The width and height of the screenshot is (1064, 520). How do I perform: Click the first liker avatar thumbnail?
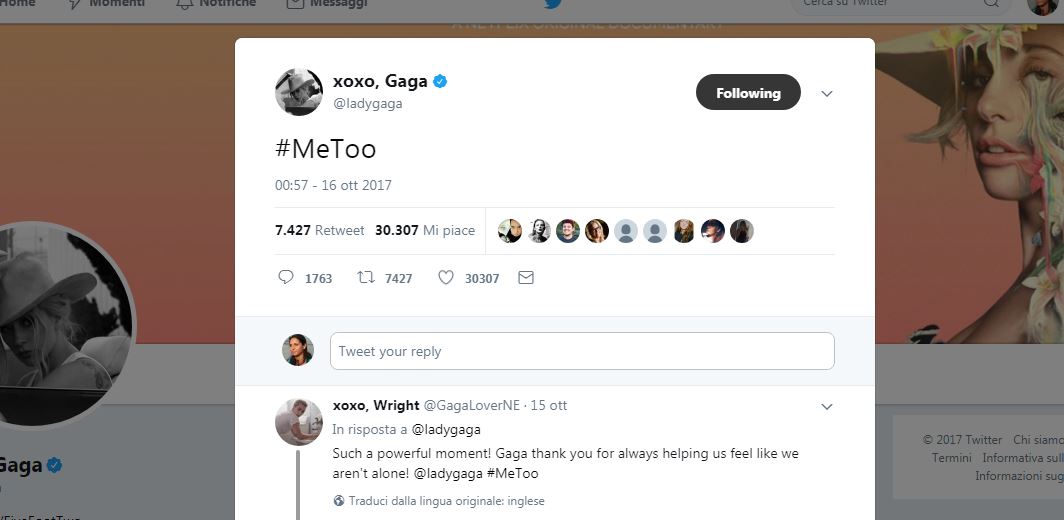tap(510, 231)
